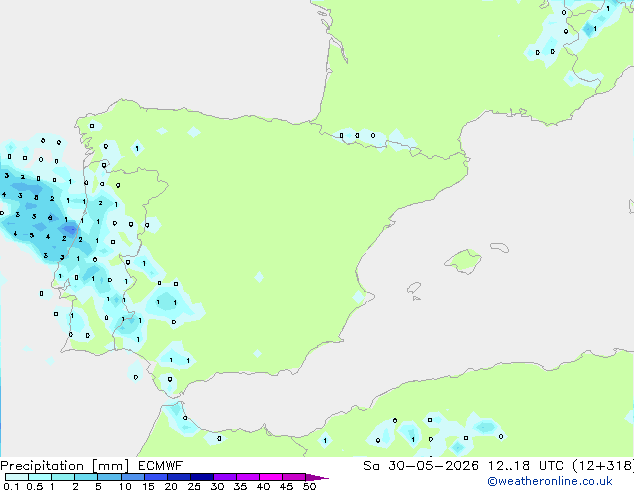Click the 35–40 mm legend color box
Screen dimensions: 634x490
[x=247, y=477]
